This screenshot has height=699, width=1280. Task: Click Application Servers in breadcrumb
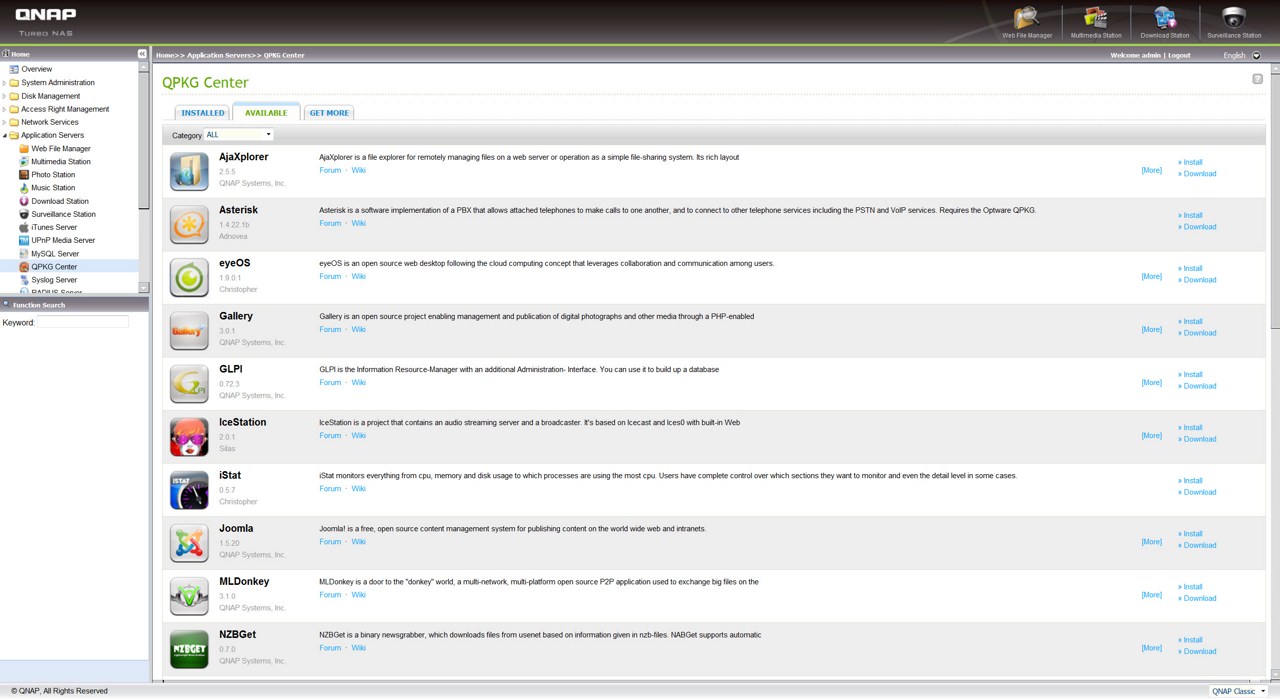[220, 55]
